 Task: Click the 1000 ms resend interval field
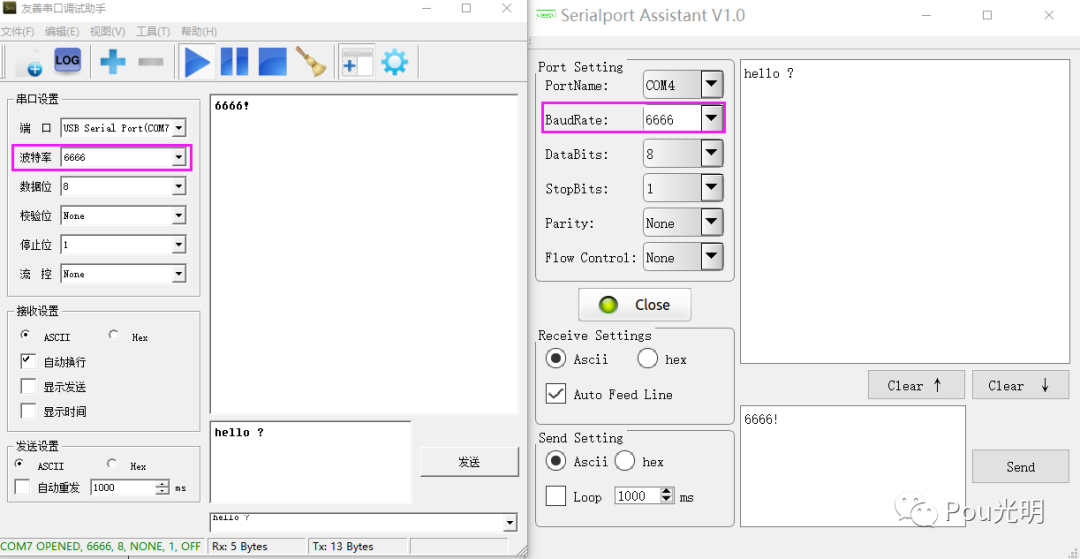[x=123, y=487]
